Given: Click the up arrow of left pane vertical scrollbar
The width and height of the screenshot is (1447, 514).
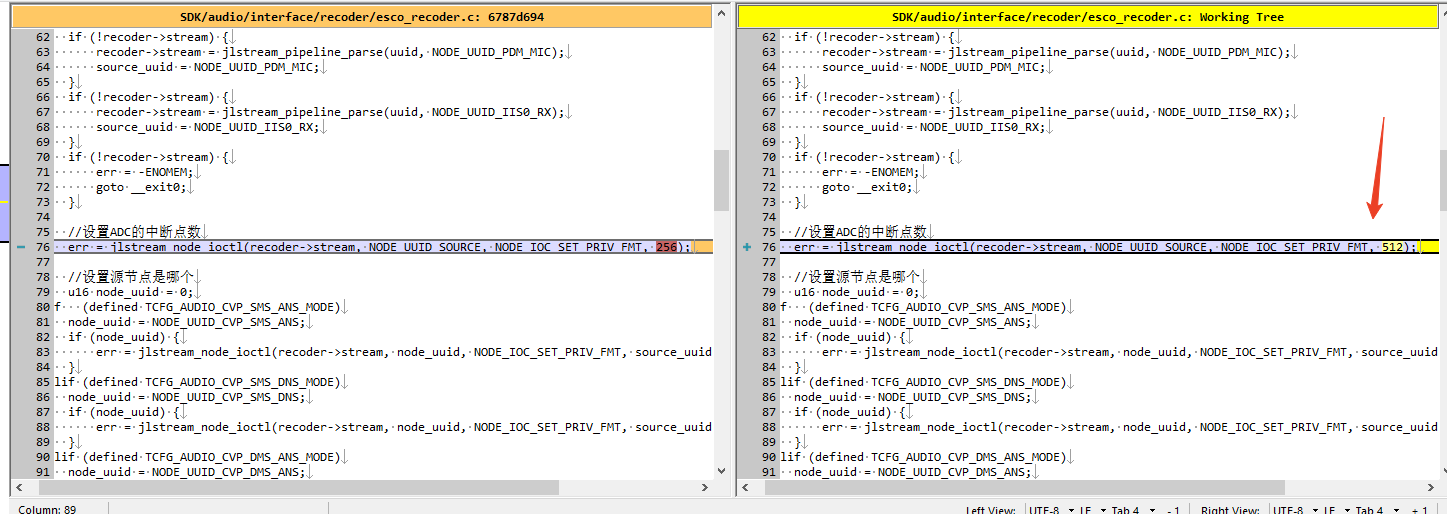Looking at the screenshot, I should coord(722,13).
